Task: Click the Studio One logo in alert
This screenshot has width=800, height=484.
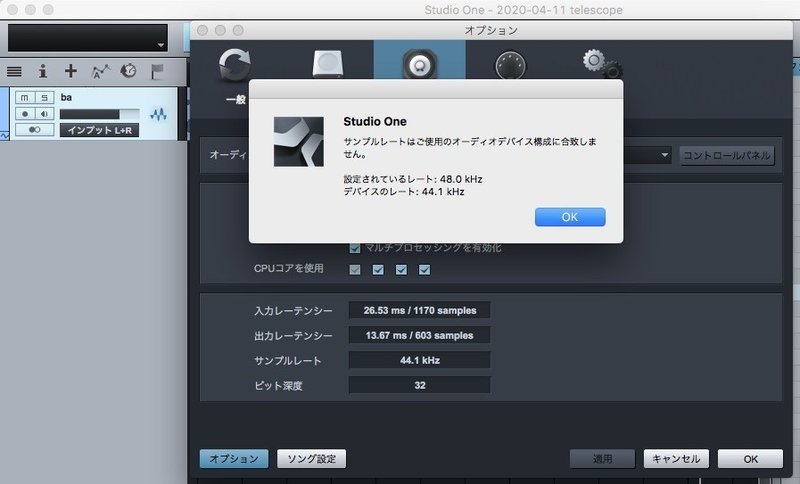Action: click(x=298, y=142)
